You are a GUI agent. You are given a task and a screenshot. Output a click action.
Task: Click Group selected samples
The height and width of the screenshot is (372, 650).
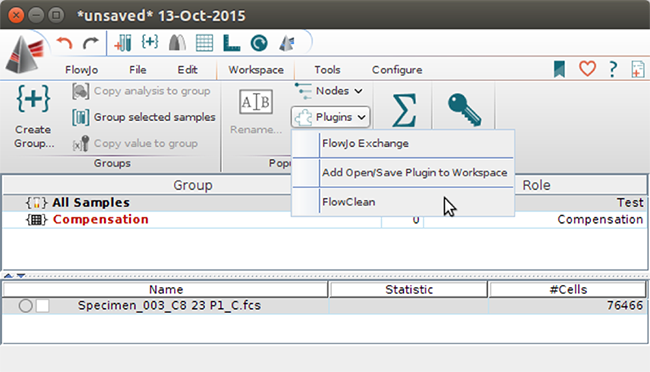pos(144,117)
